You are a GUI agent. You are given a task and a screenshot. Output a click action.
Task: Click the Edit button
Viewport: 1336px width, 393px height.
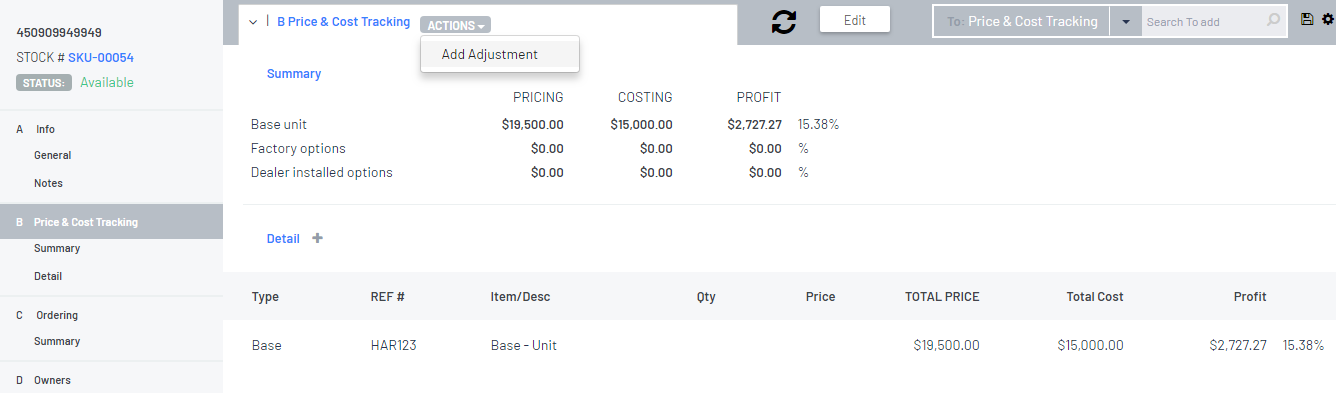tap(855, 20)
